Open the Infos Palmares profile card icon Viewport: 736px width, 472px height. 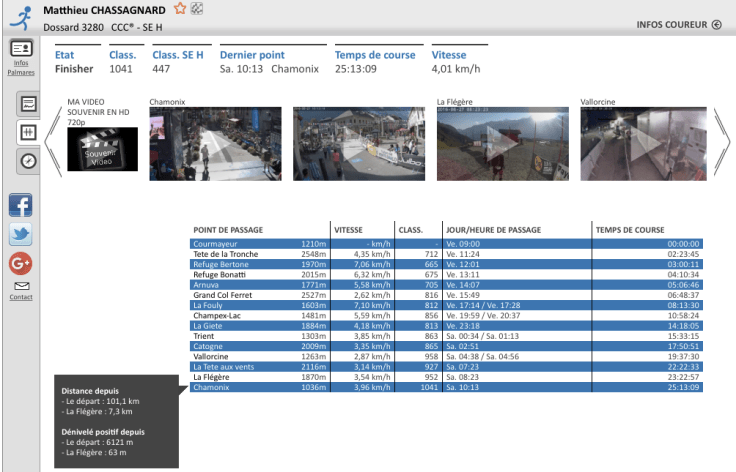pos(21,48)
